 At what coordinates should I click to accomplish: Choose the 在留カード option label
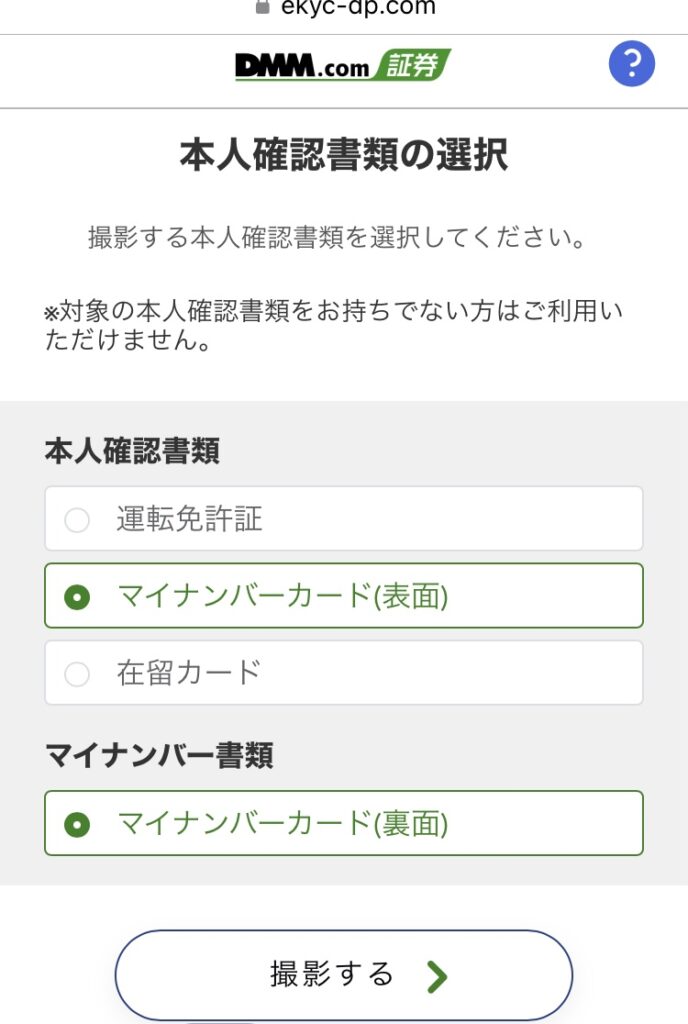coord(189,673)
